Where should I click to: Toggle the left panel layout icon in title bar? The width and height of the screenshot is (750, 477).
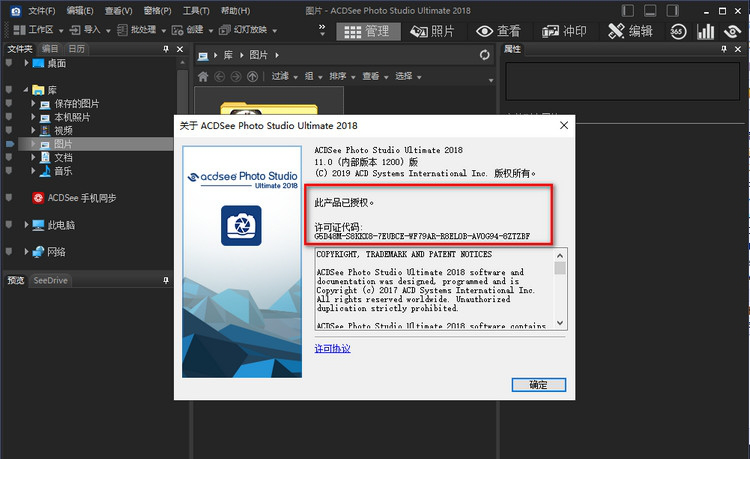[x=628, y=11]
